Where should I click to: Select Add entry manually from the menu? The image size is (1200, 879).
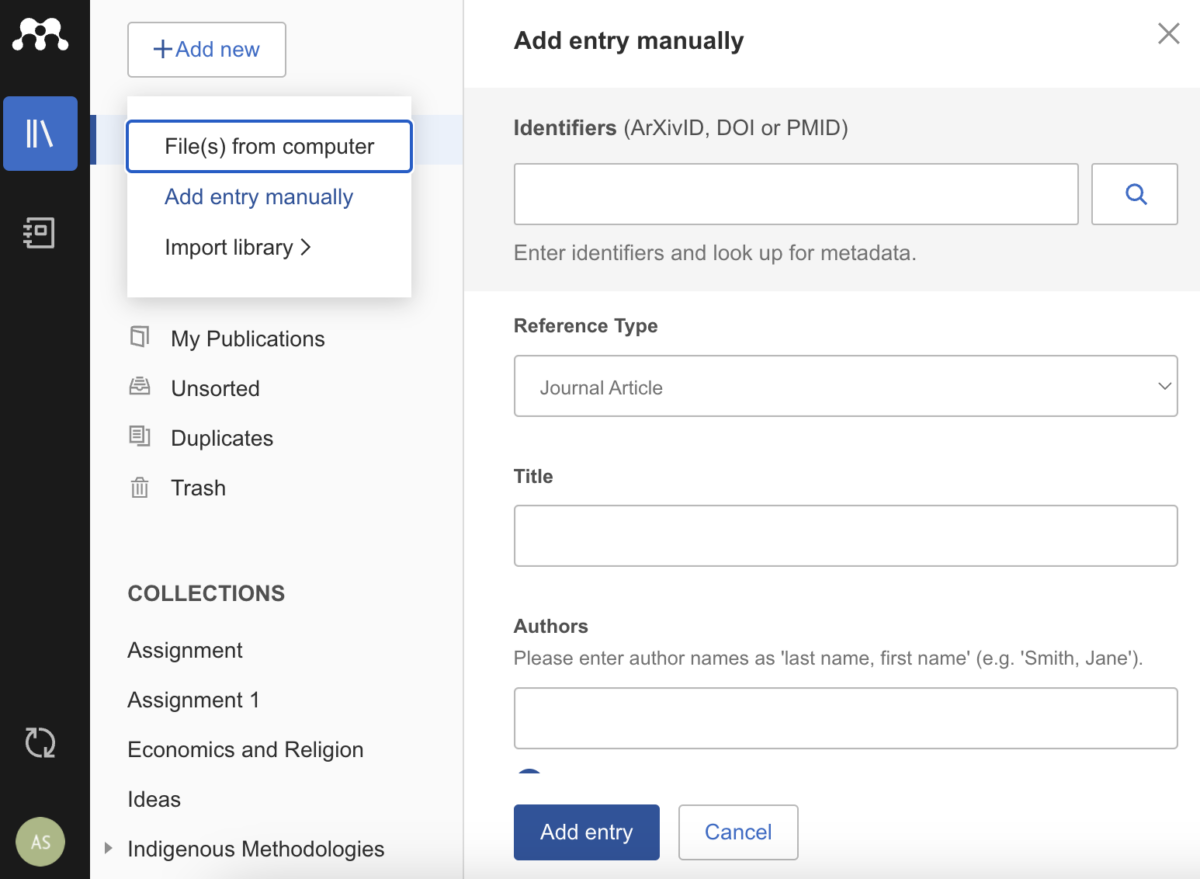(x=258, y=197)
